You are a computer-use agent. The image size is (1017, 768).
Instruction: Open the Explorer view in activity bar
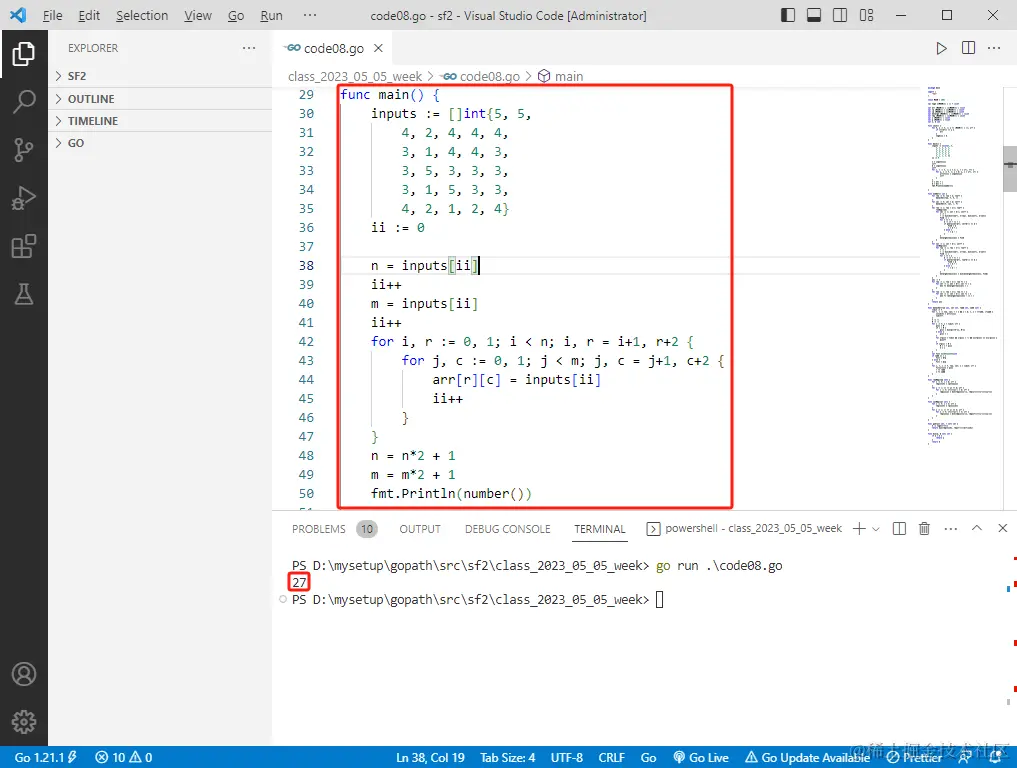pos(23,54)
